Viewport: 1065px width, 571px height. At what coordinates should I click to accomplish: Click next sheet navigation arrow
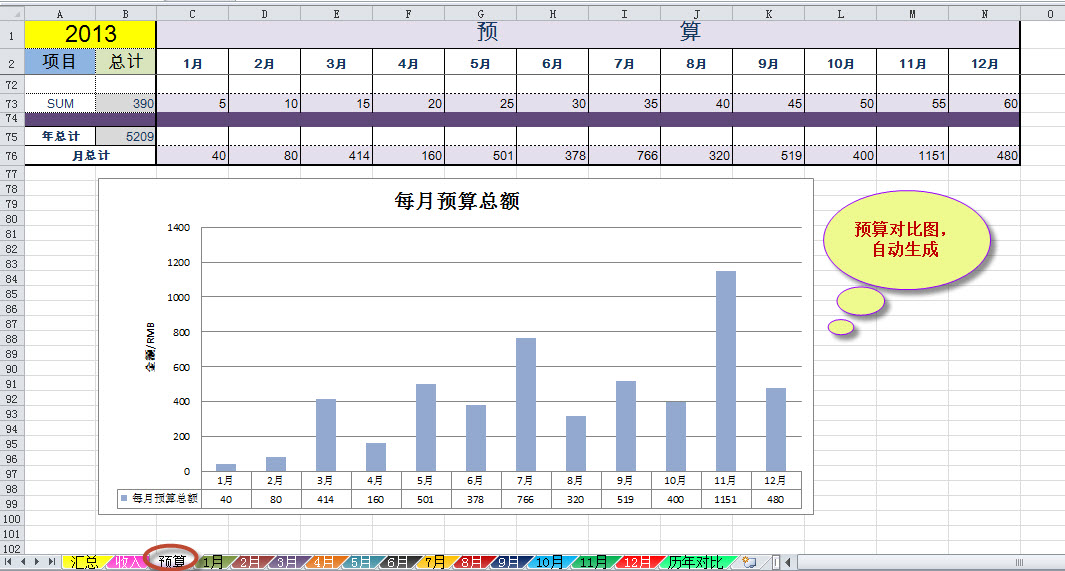(37, 562)
